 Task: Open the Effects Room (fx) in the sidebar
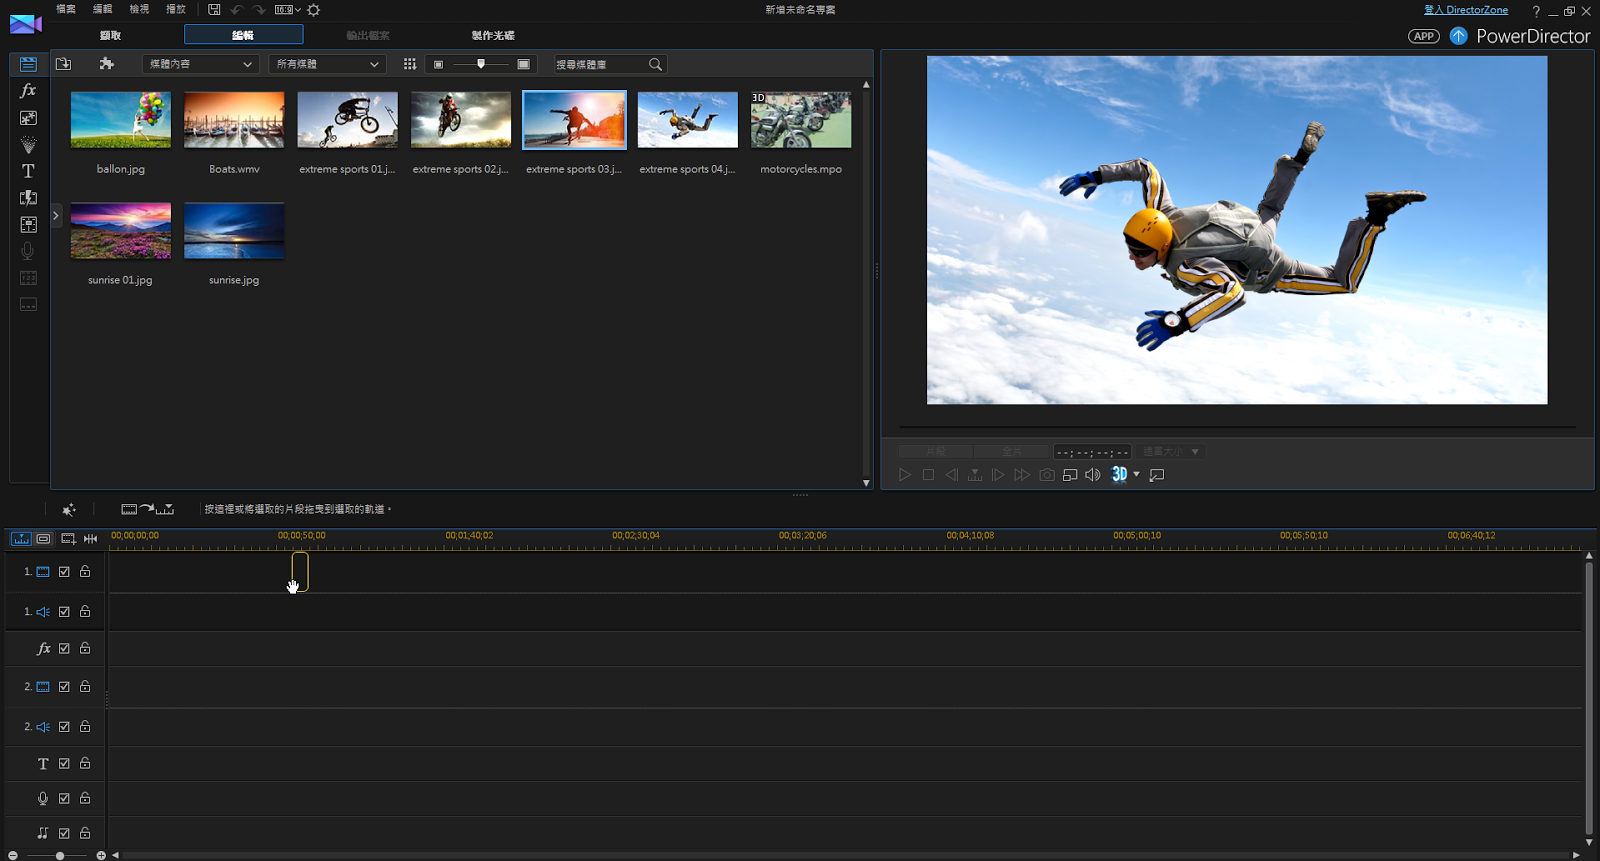coord(28,91)
